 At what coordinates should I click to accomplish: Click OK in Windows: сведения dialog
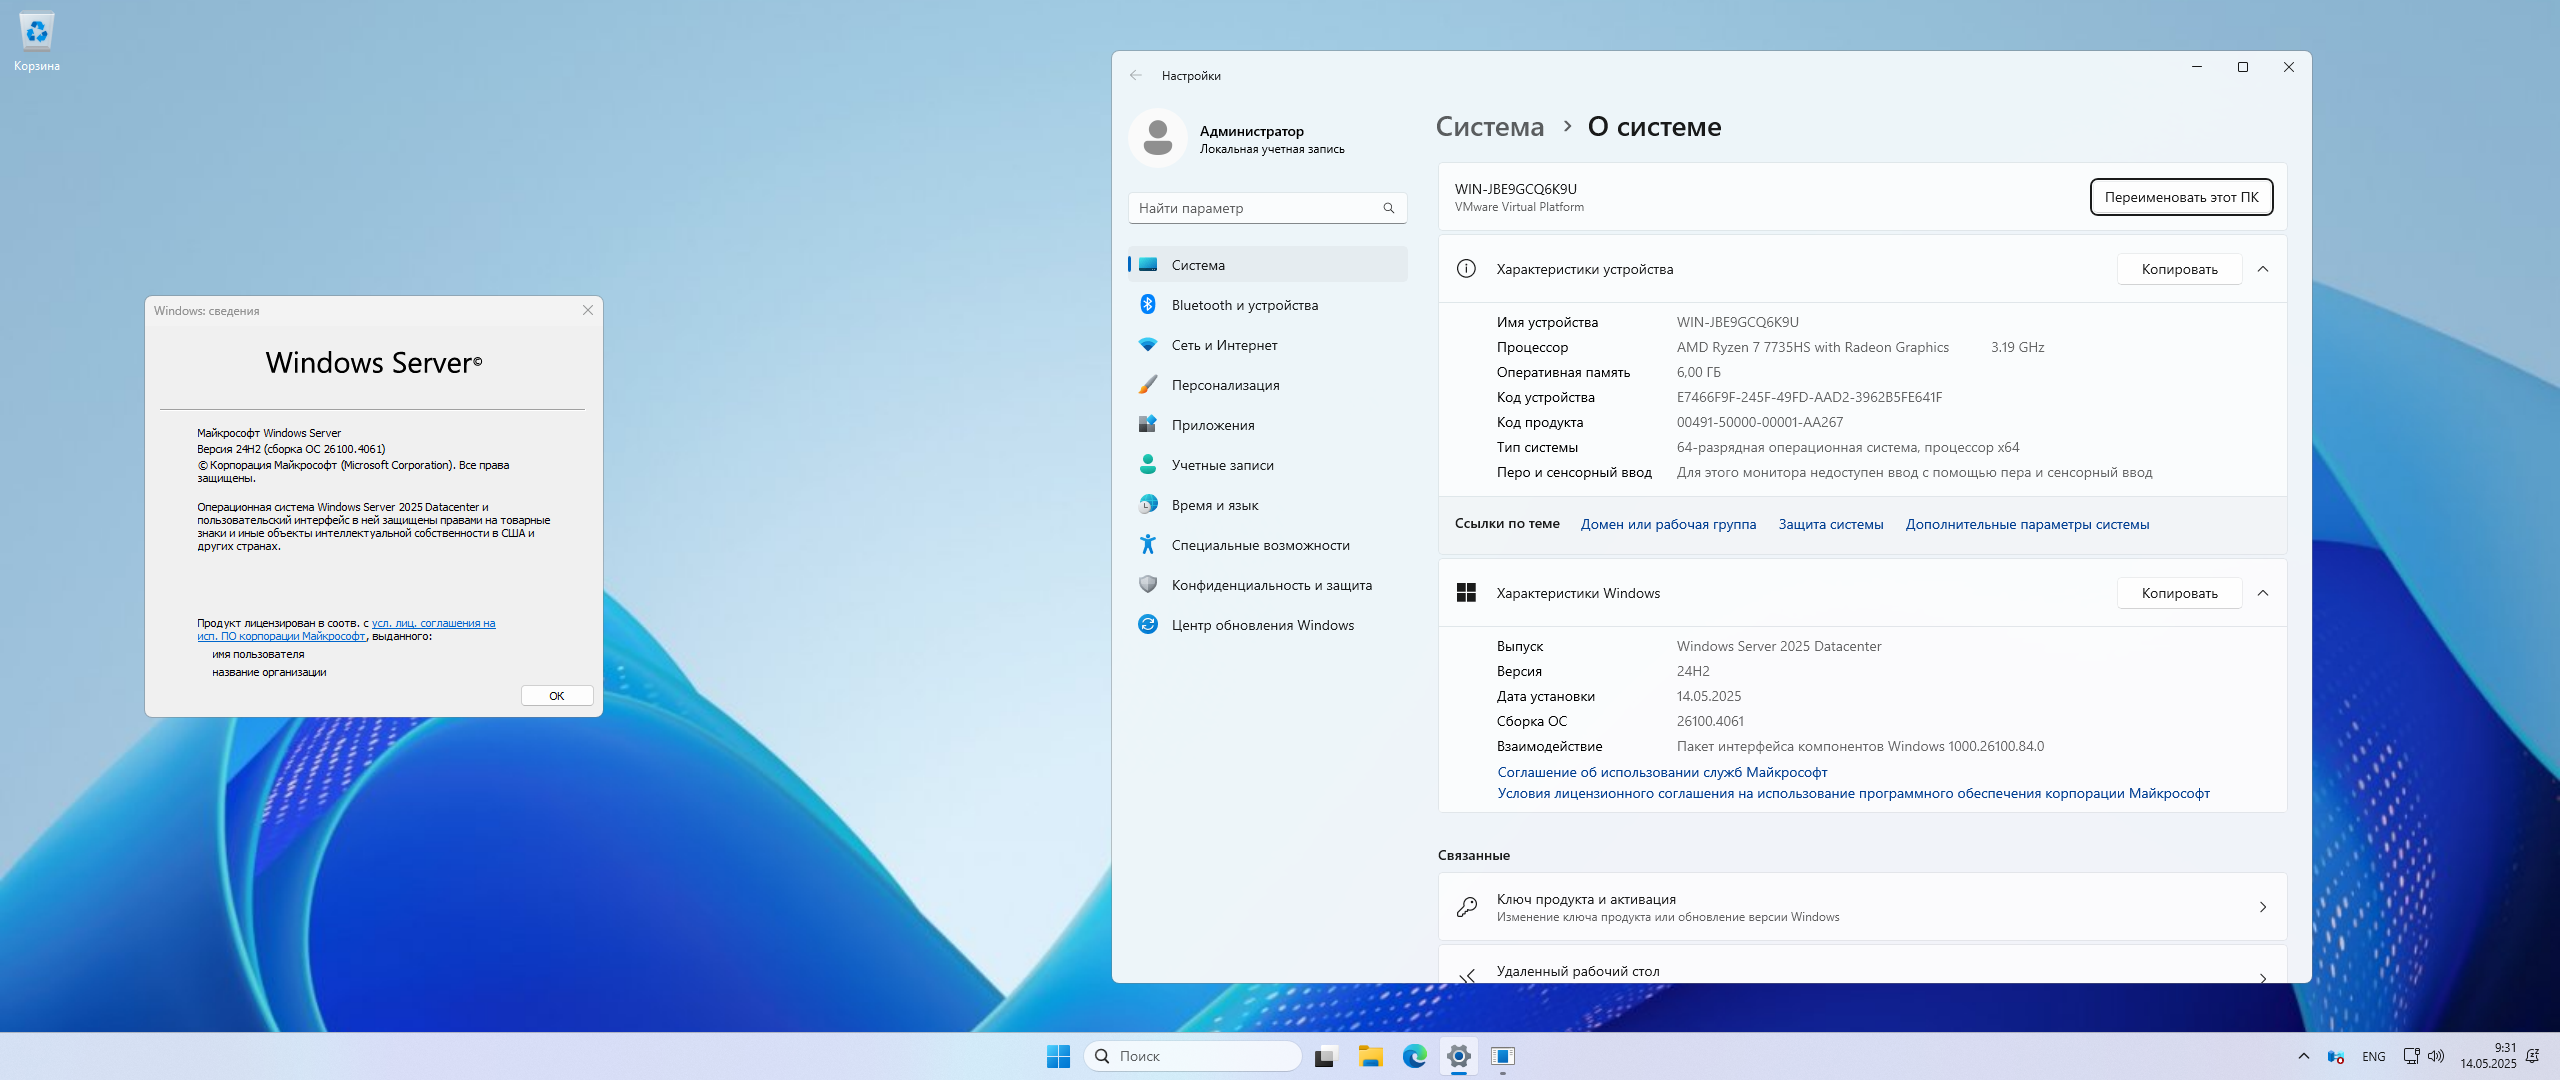tap(557, 696)
